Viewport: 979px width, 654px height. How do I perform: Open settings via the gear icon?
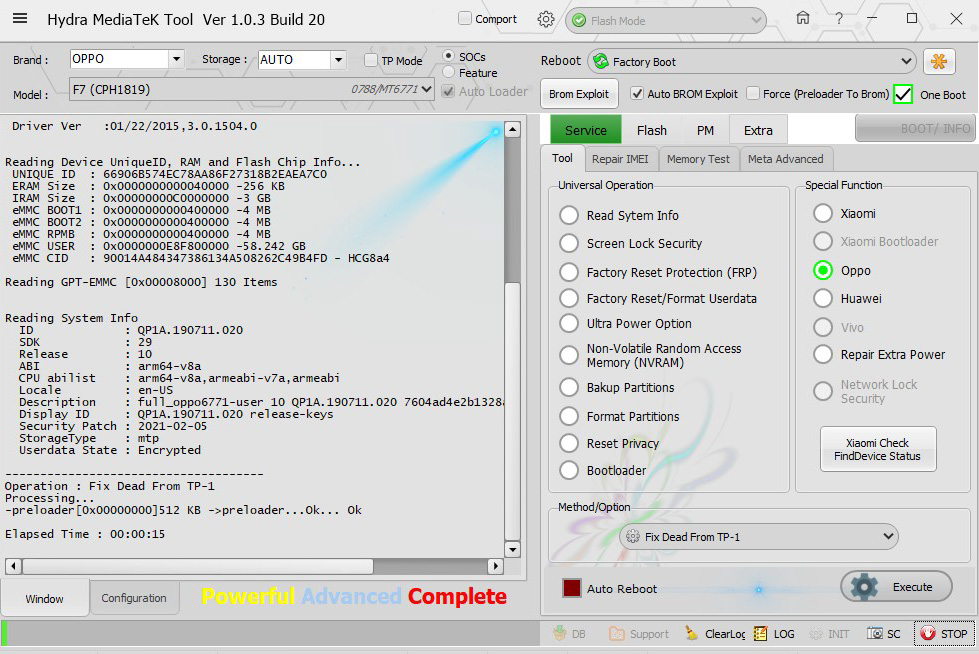(546, 19)
